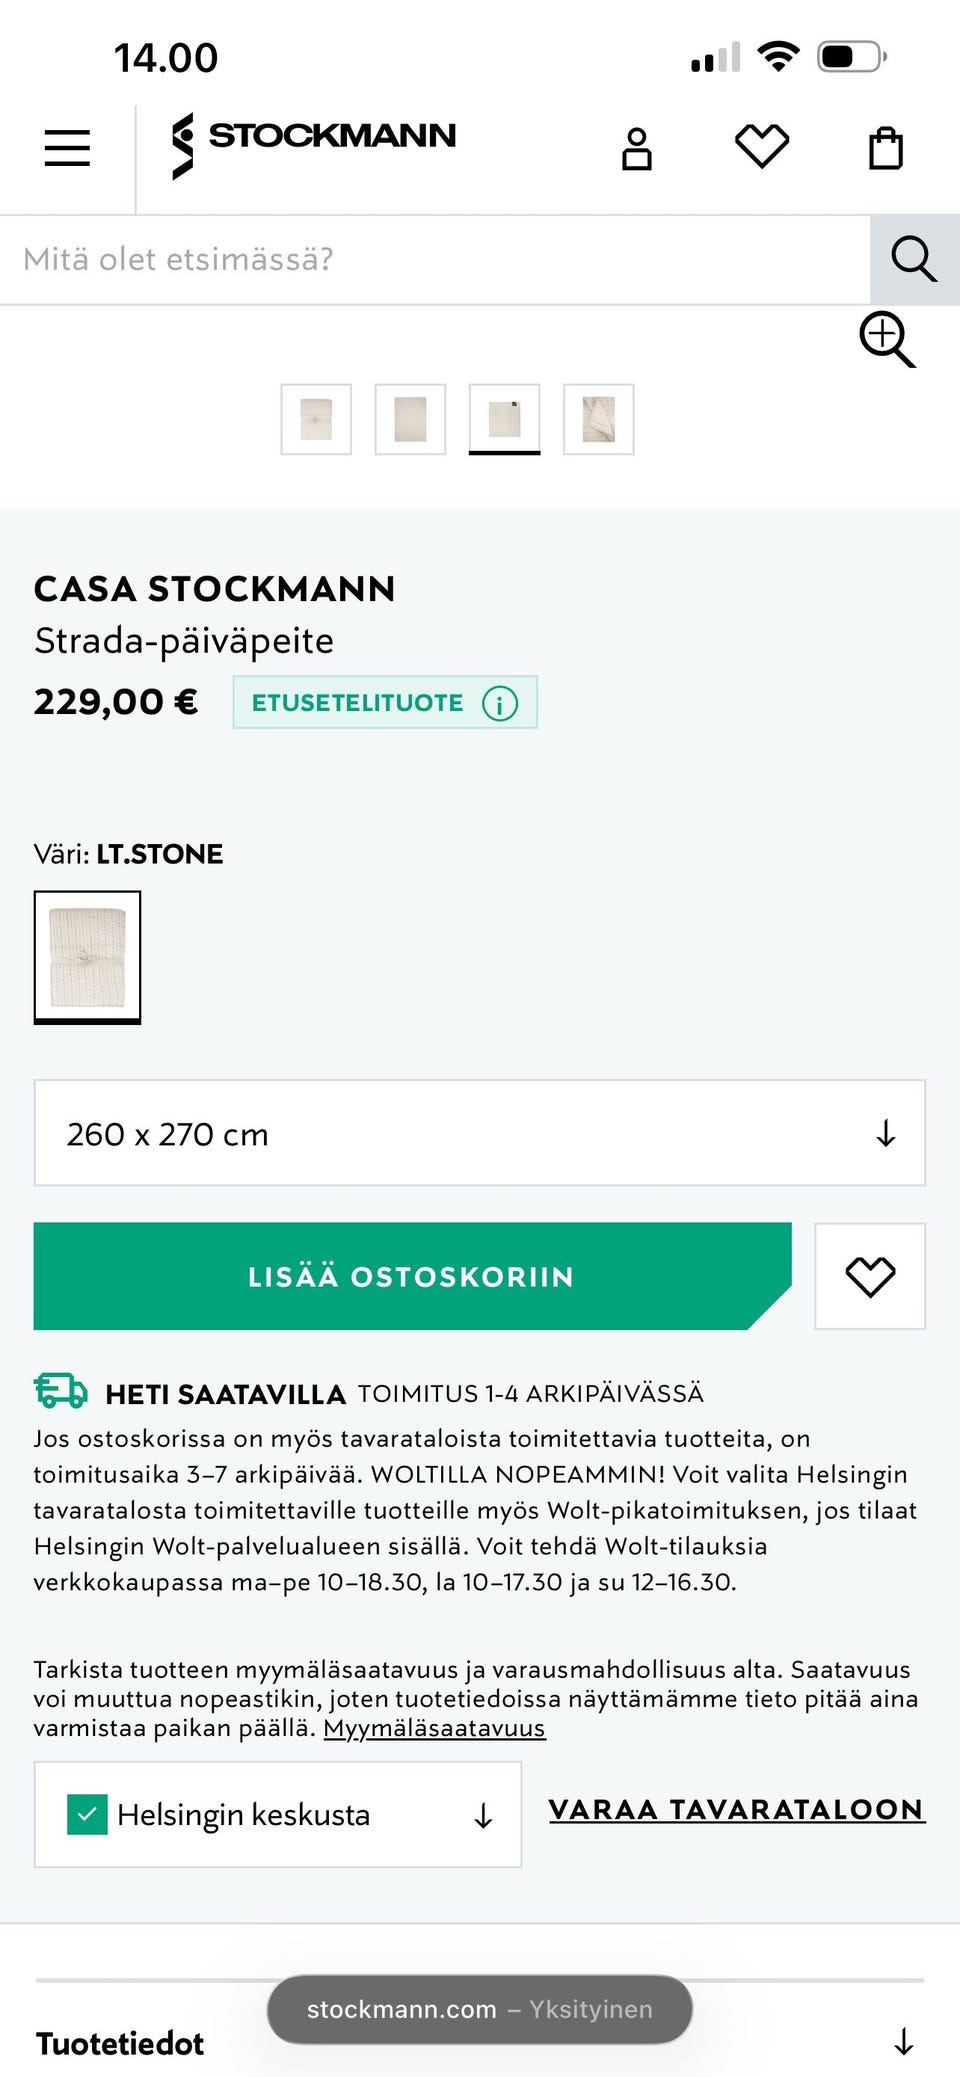Tap the Stockmann logo
The height and width of the screenshot is (2077, 960).
(314, 145)
